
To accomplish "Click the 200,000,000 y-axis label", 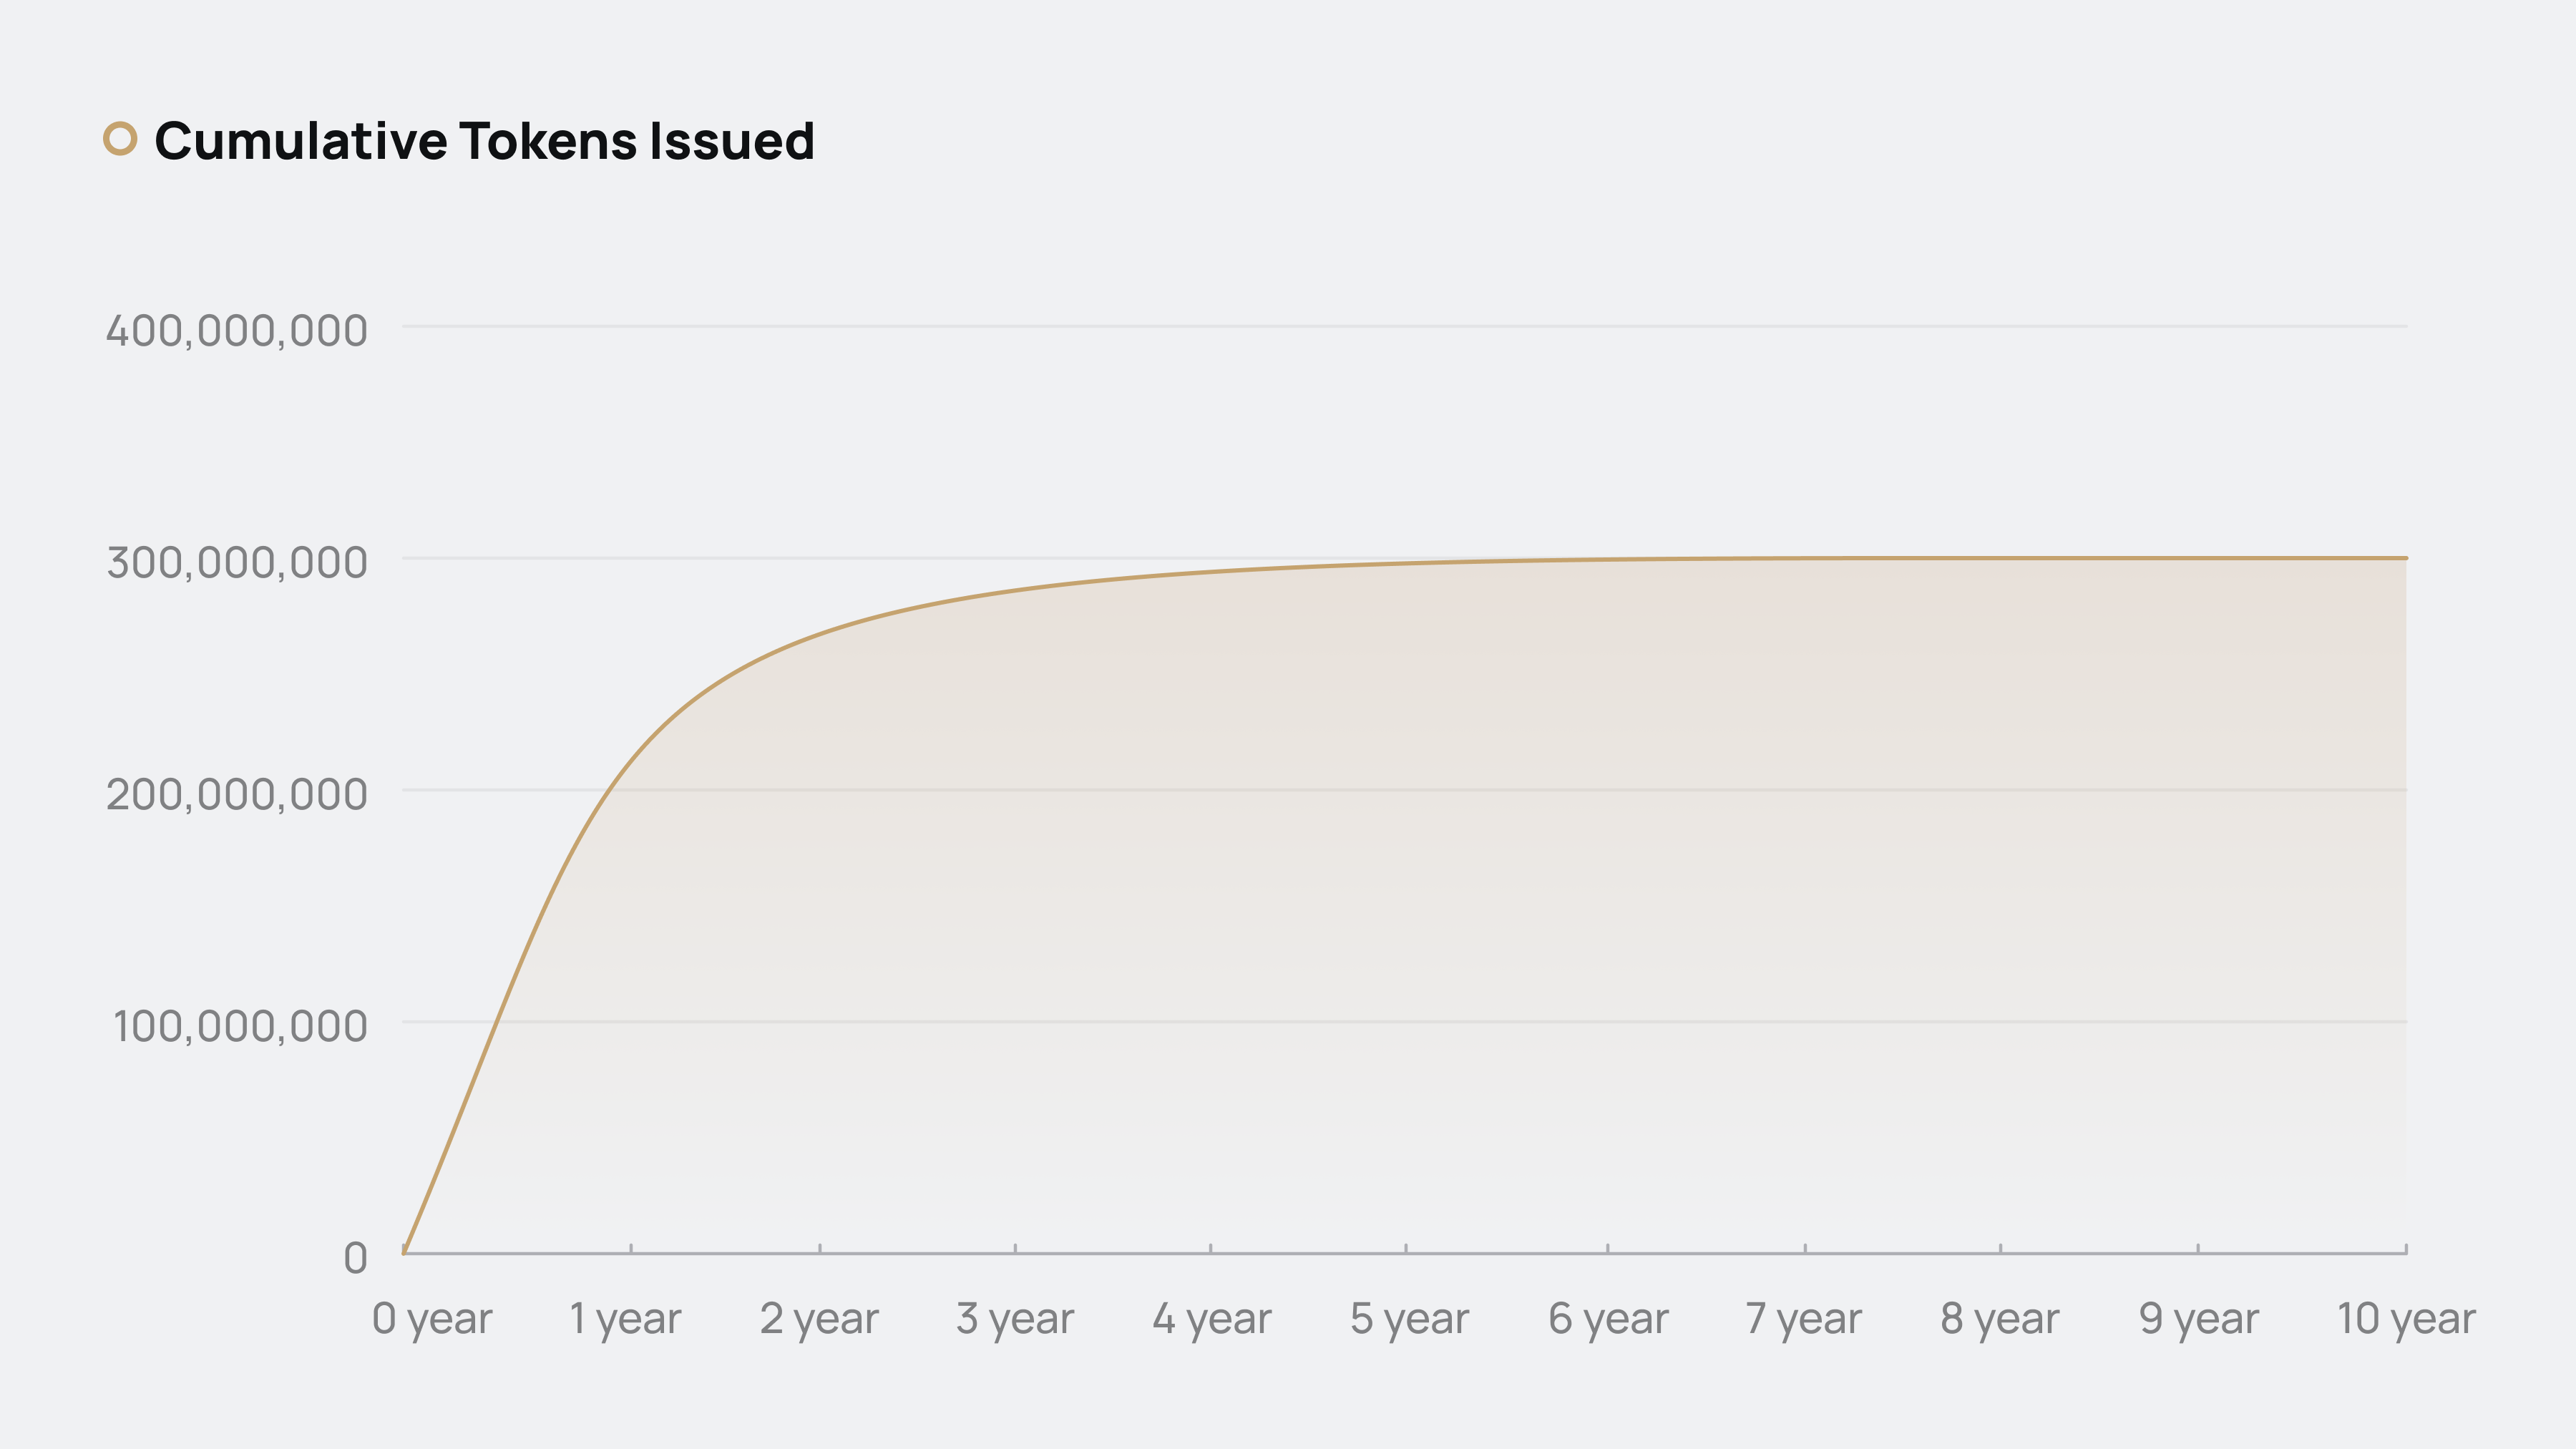I will coord(237,795).
